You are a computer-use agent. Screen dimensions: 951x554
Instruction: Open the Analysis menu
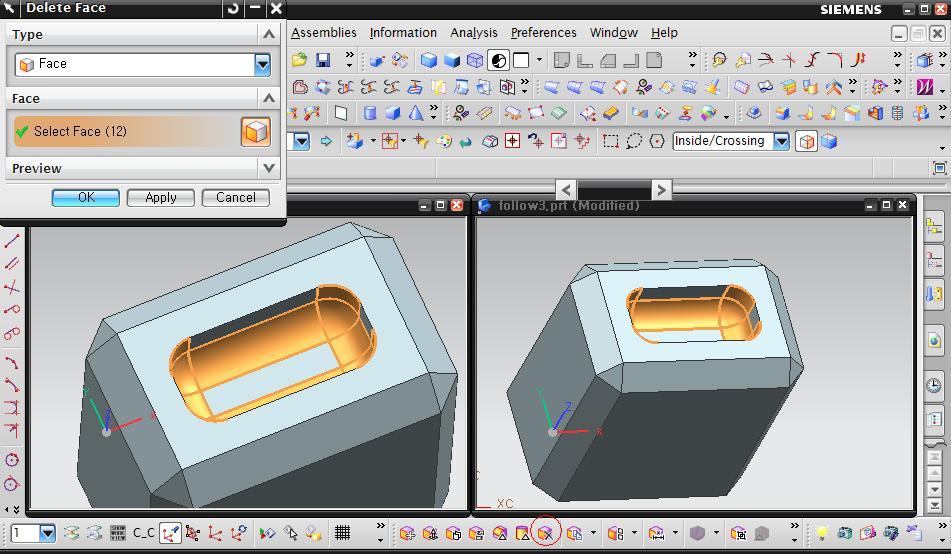(x=473, y=32)
